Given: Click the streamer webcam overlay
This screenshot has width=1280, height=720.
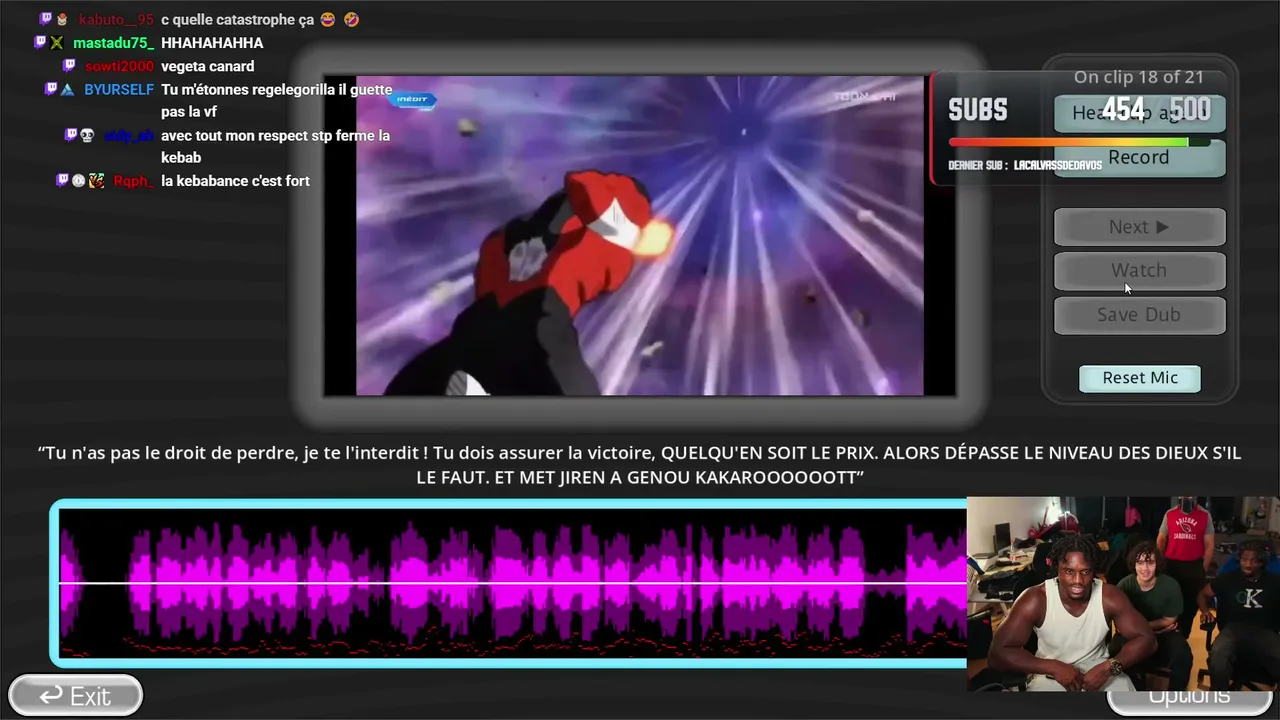Looking at the screenshot, I should (x=1123, y=594).
